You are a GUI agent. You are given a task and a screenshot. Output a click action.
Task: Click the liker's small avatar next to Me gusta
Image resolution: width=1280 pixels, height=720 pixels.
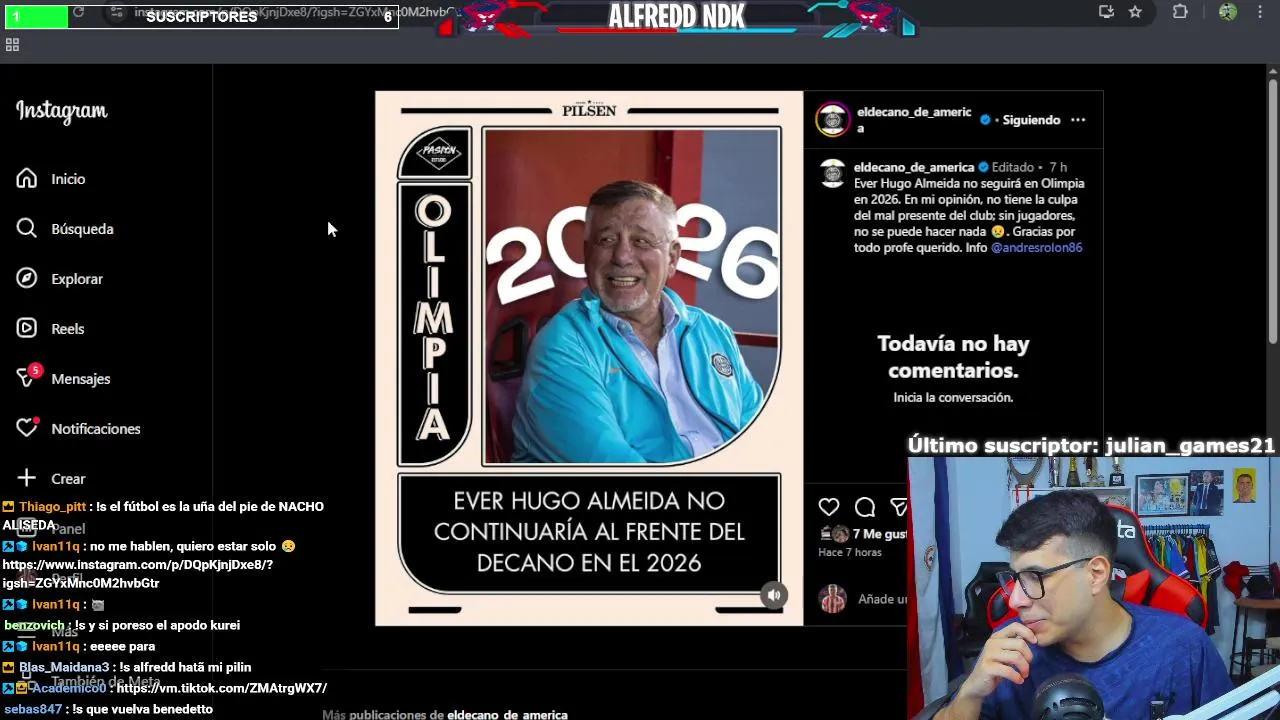point(839,534)
